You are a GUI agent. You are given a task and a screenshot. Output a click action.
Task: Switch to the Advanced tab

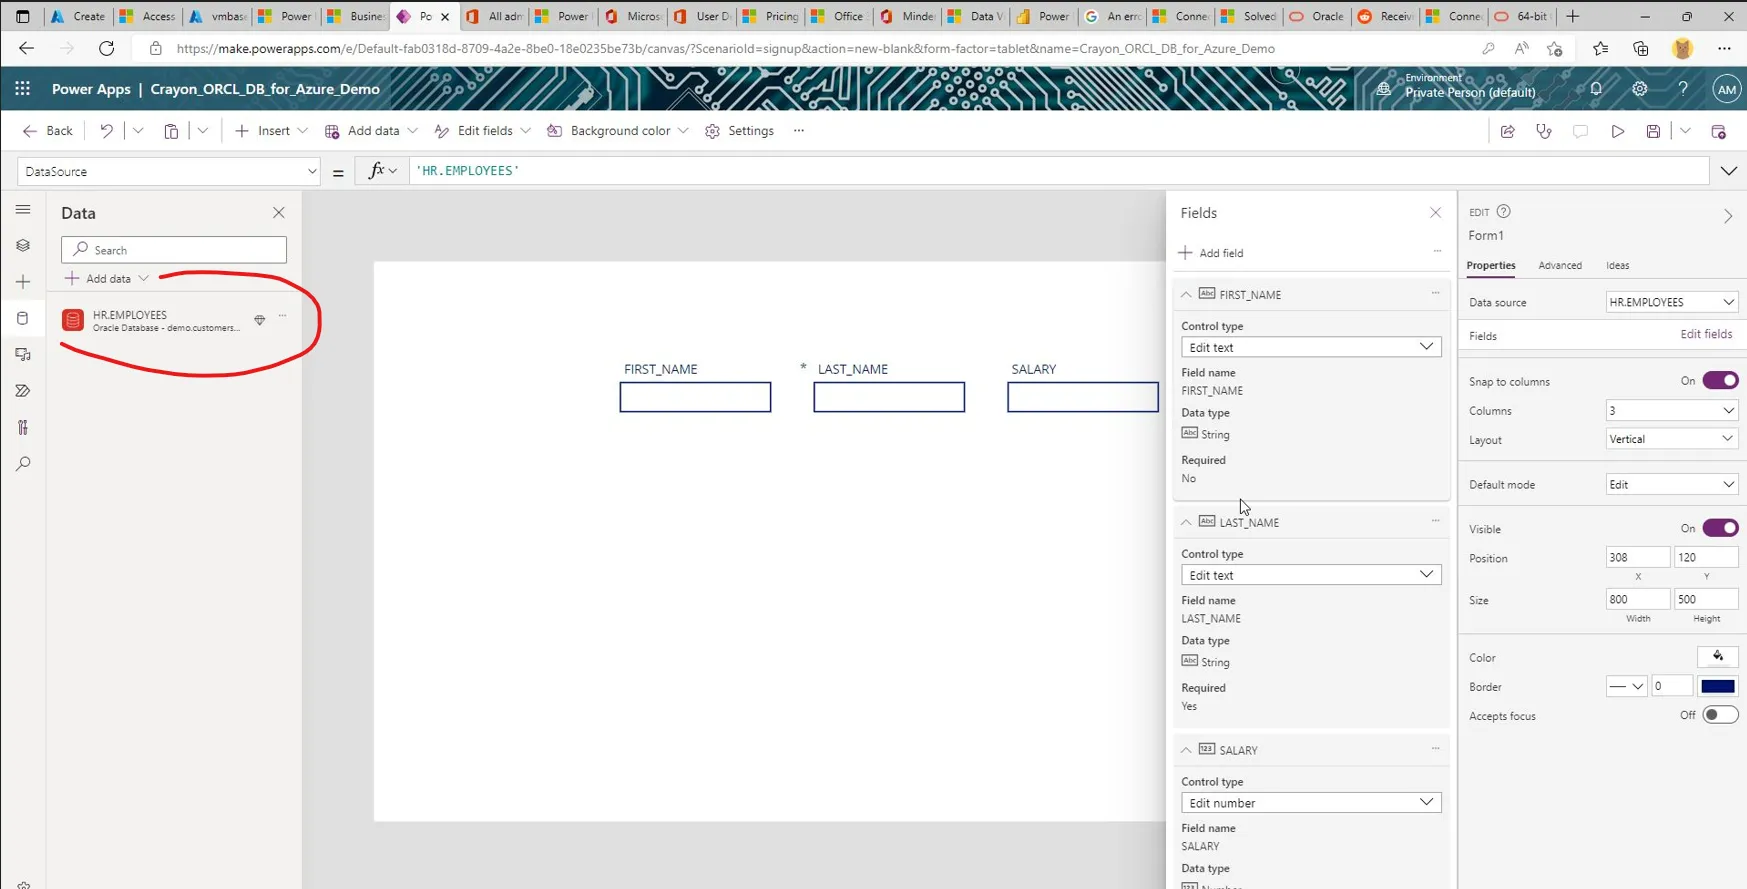click(1560, 266)
